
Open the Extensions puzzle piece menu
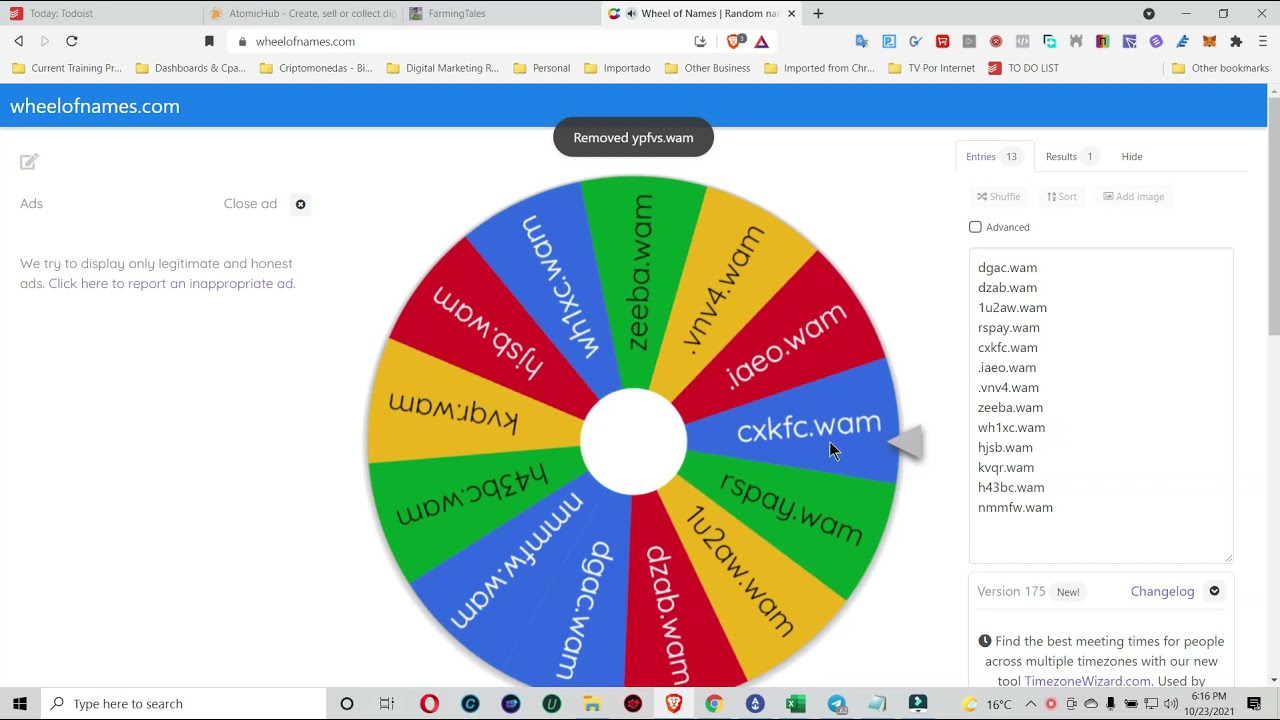click(1237, 41)
